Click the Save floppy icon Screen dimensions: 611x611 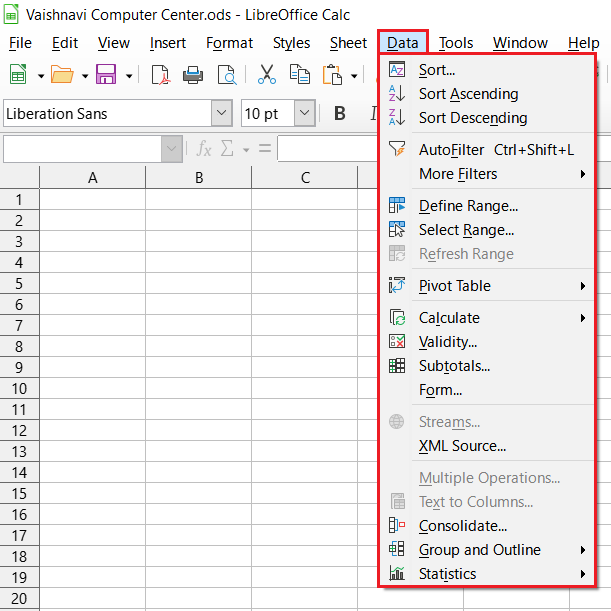(x=106, y=74)
